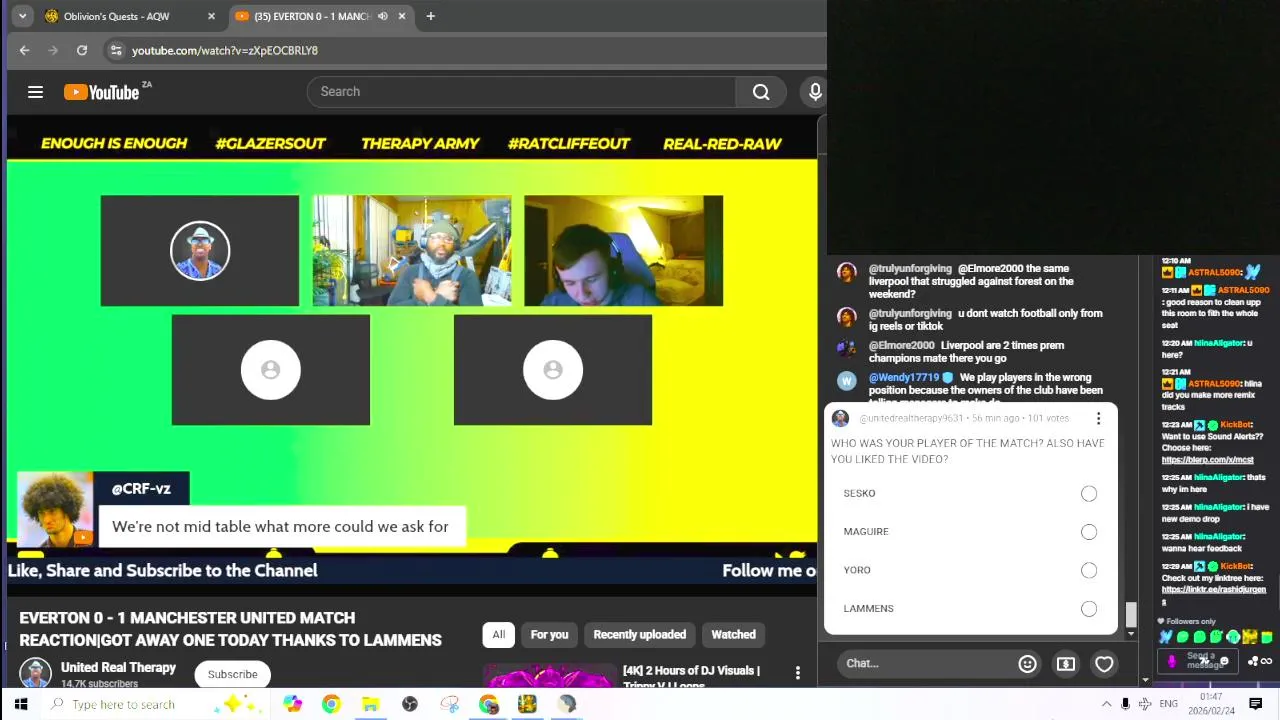Click @unitedrealtherapy9631 poll author avatar

pyautogui.click(x=840, y=418)
